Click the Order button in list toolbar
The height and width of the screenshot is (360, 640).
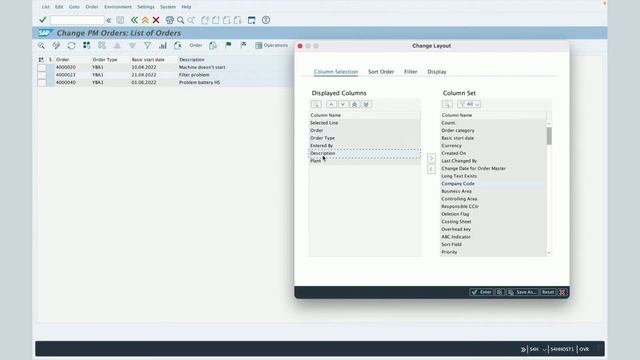[x=196, y=45]
